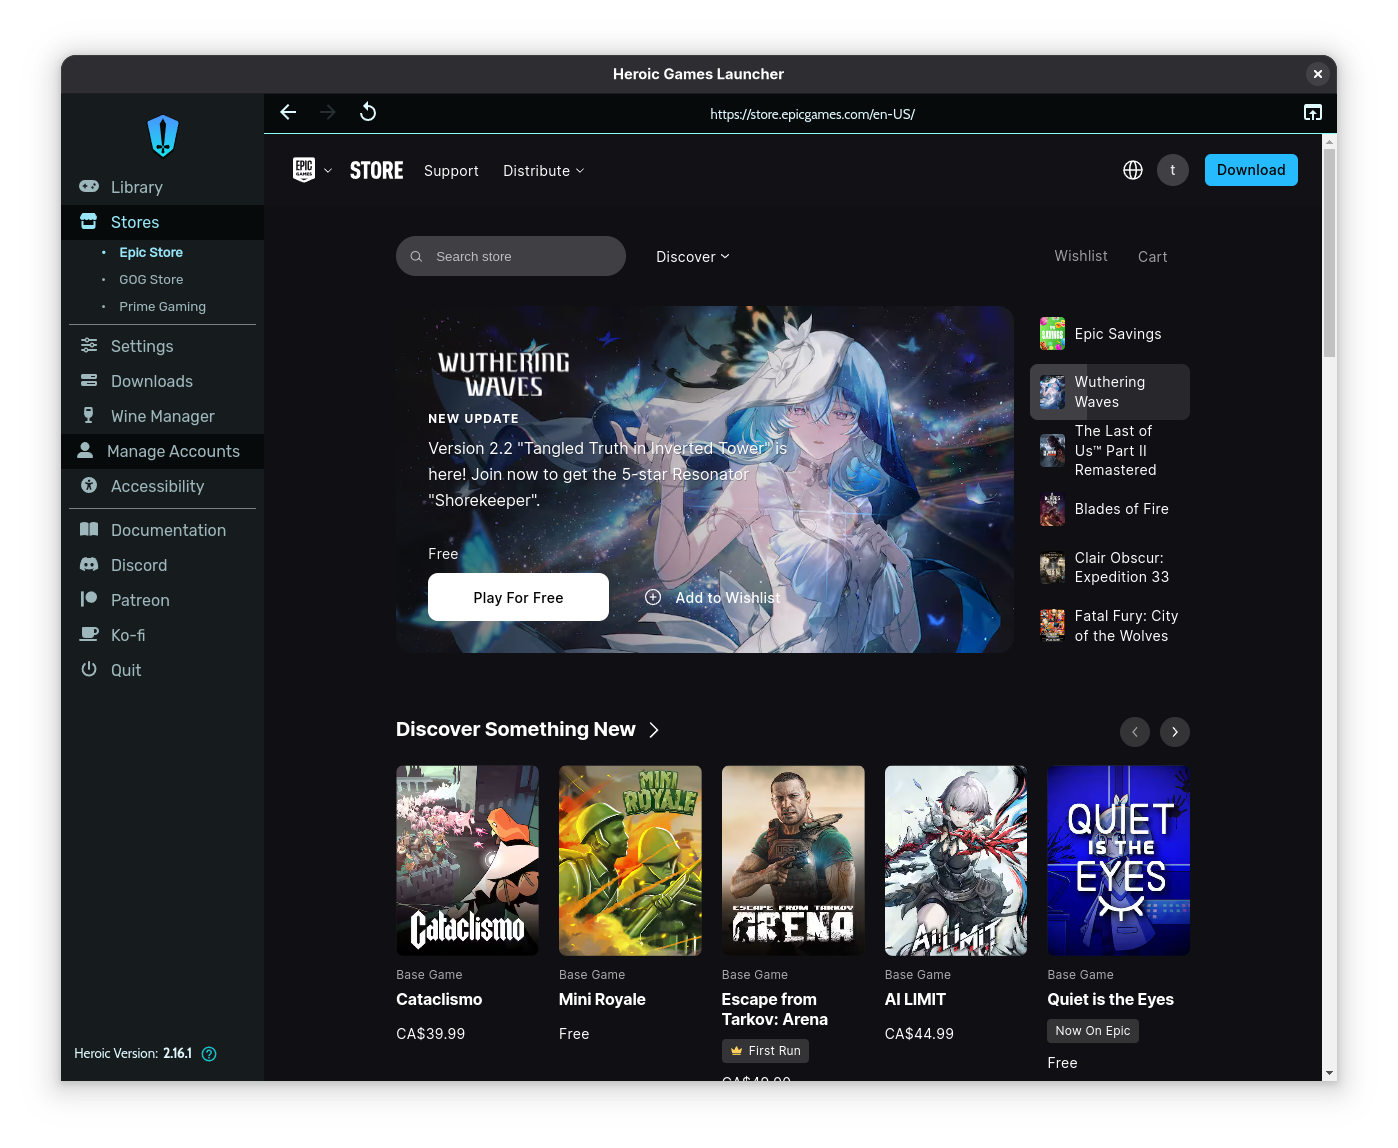Open the Cataclismo game thumbnail
This screenshot has width=1398, height=1148.
[467, 860]
